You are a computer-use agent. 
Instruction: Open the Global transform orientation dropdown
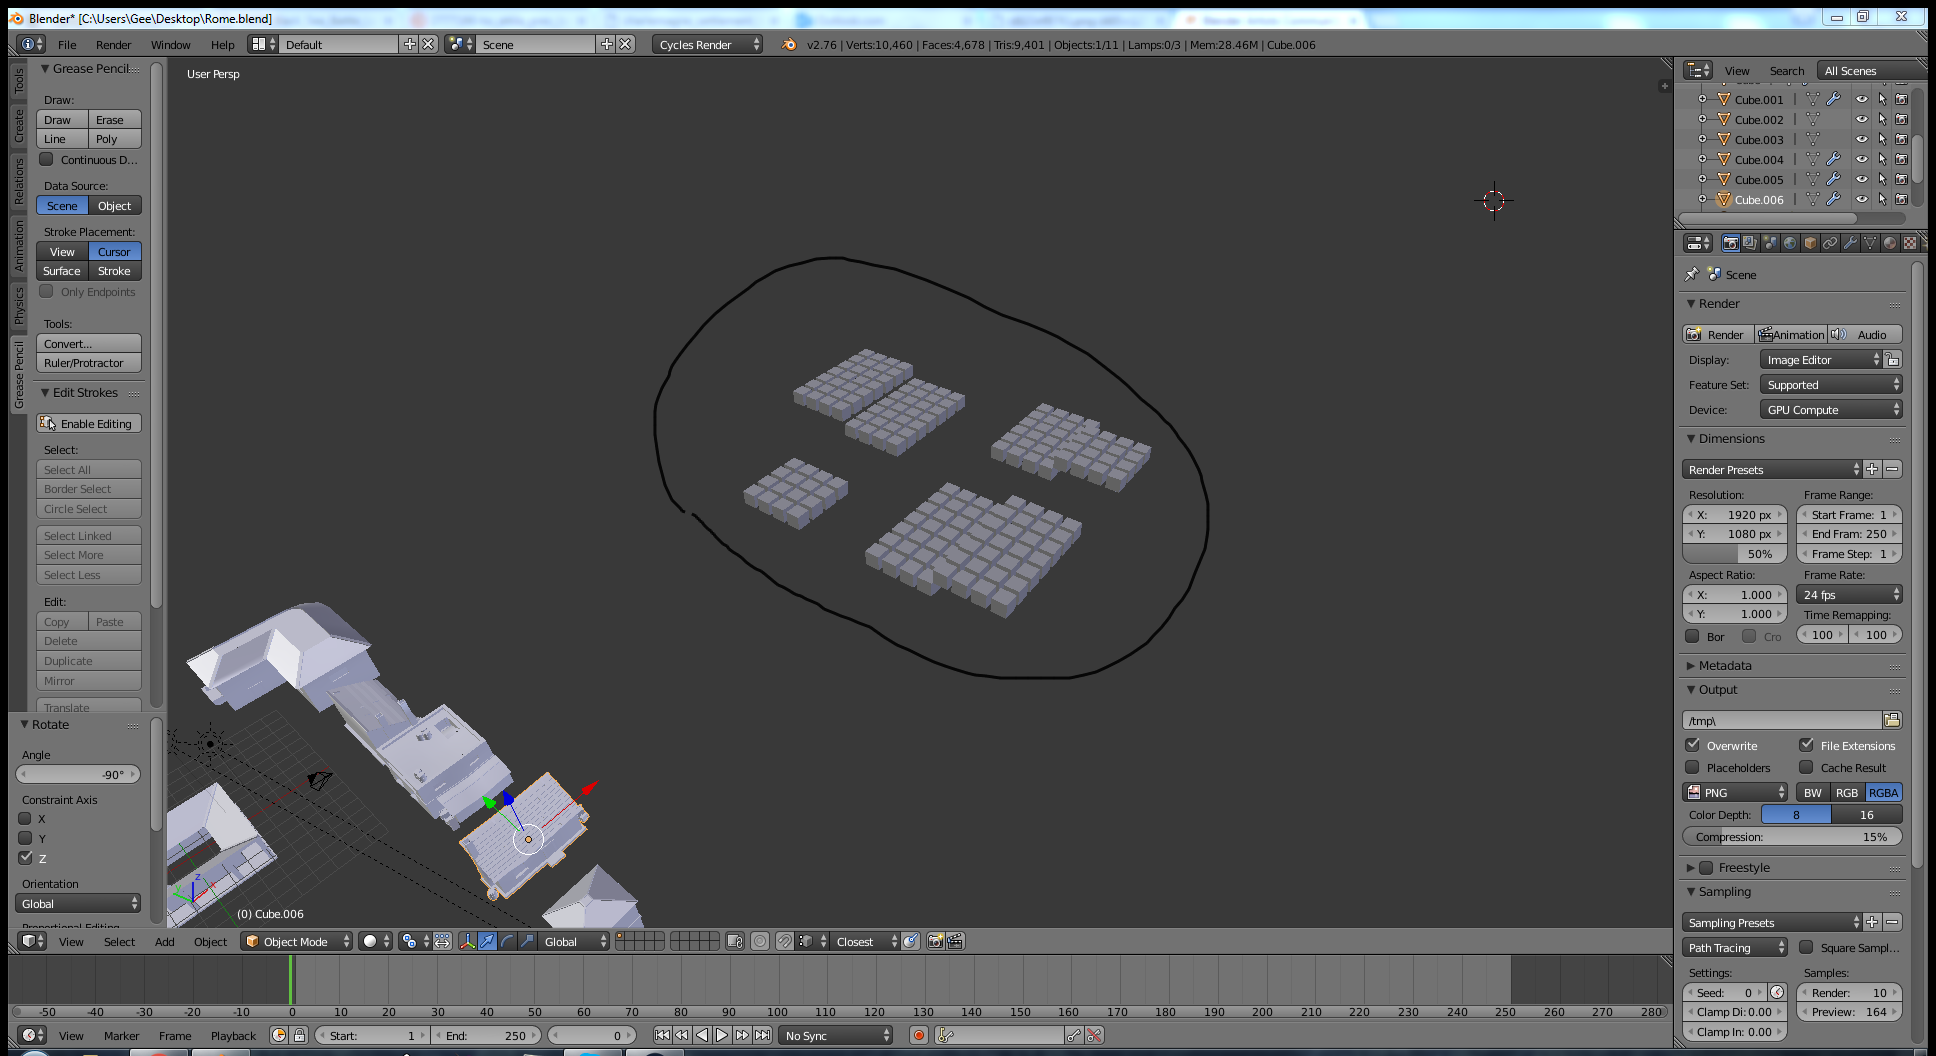pyautogui.click(x=573, y=941)
